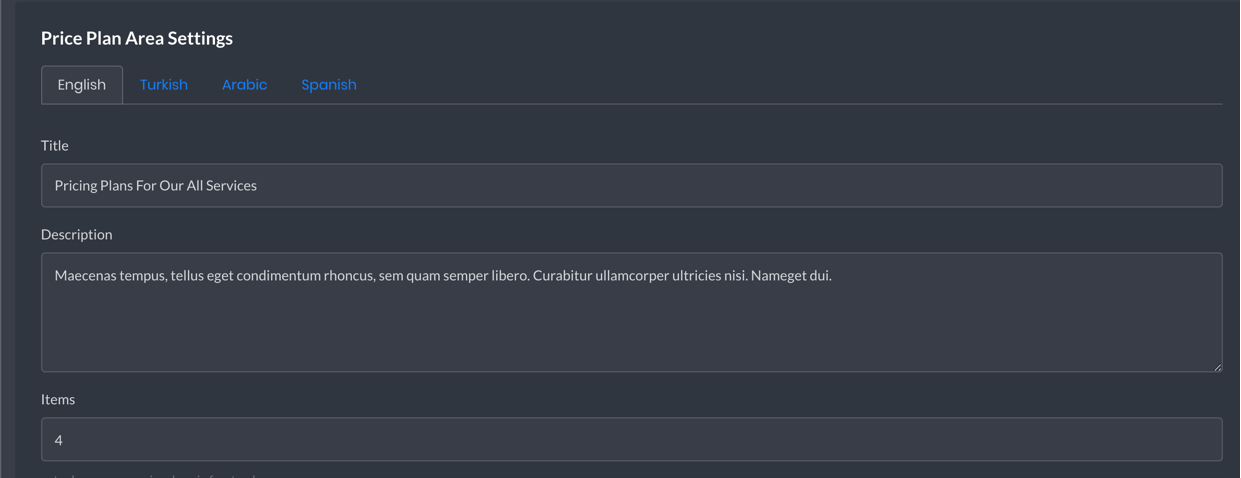Image resolution: width=1241 pixels, height=478 pixels.
Task: Click the Description field label
Action: coord(77,235)
